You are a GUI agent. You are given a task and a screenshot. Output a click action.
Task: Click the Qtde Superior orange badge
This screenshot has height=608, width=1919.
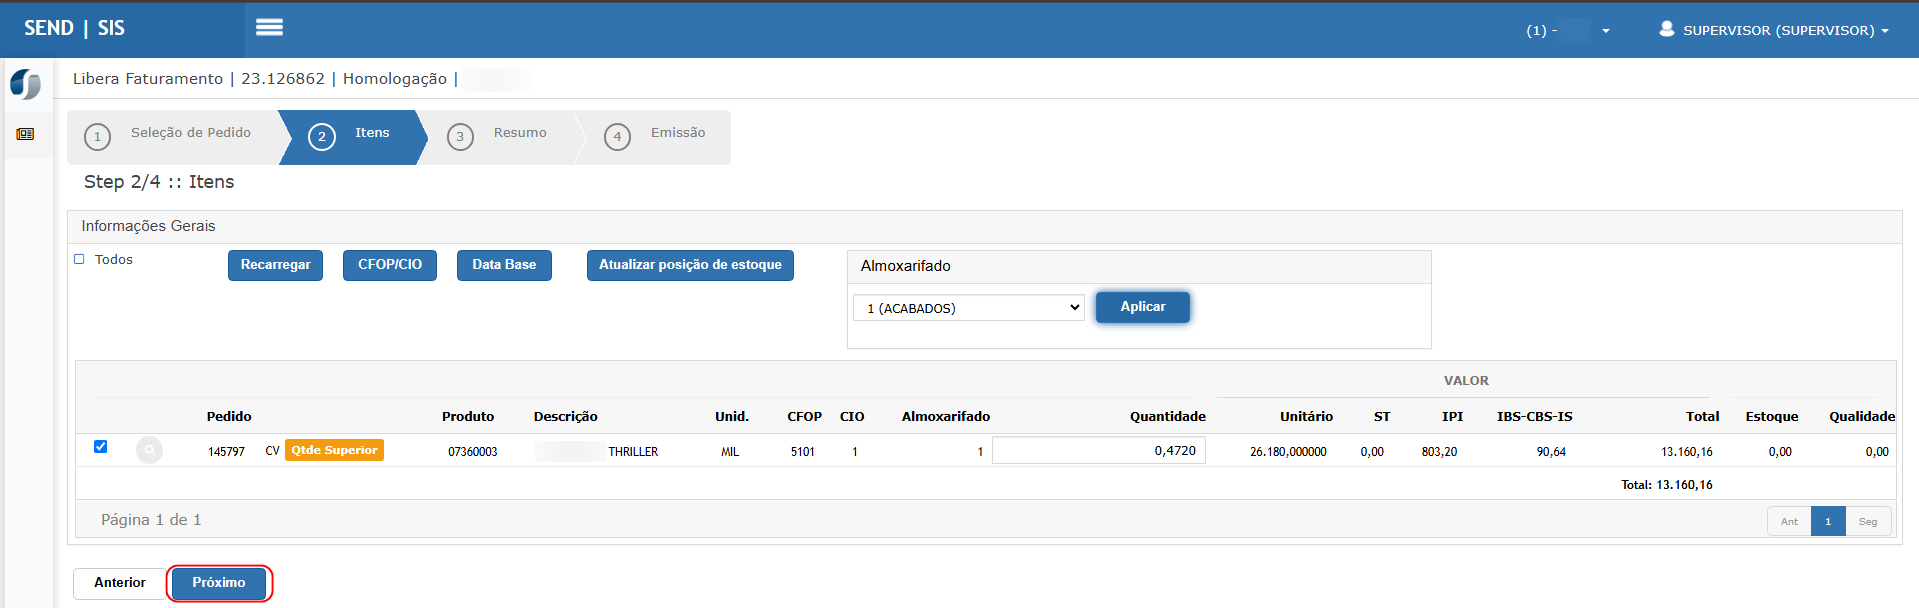(x=334, y=450)
